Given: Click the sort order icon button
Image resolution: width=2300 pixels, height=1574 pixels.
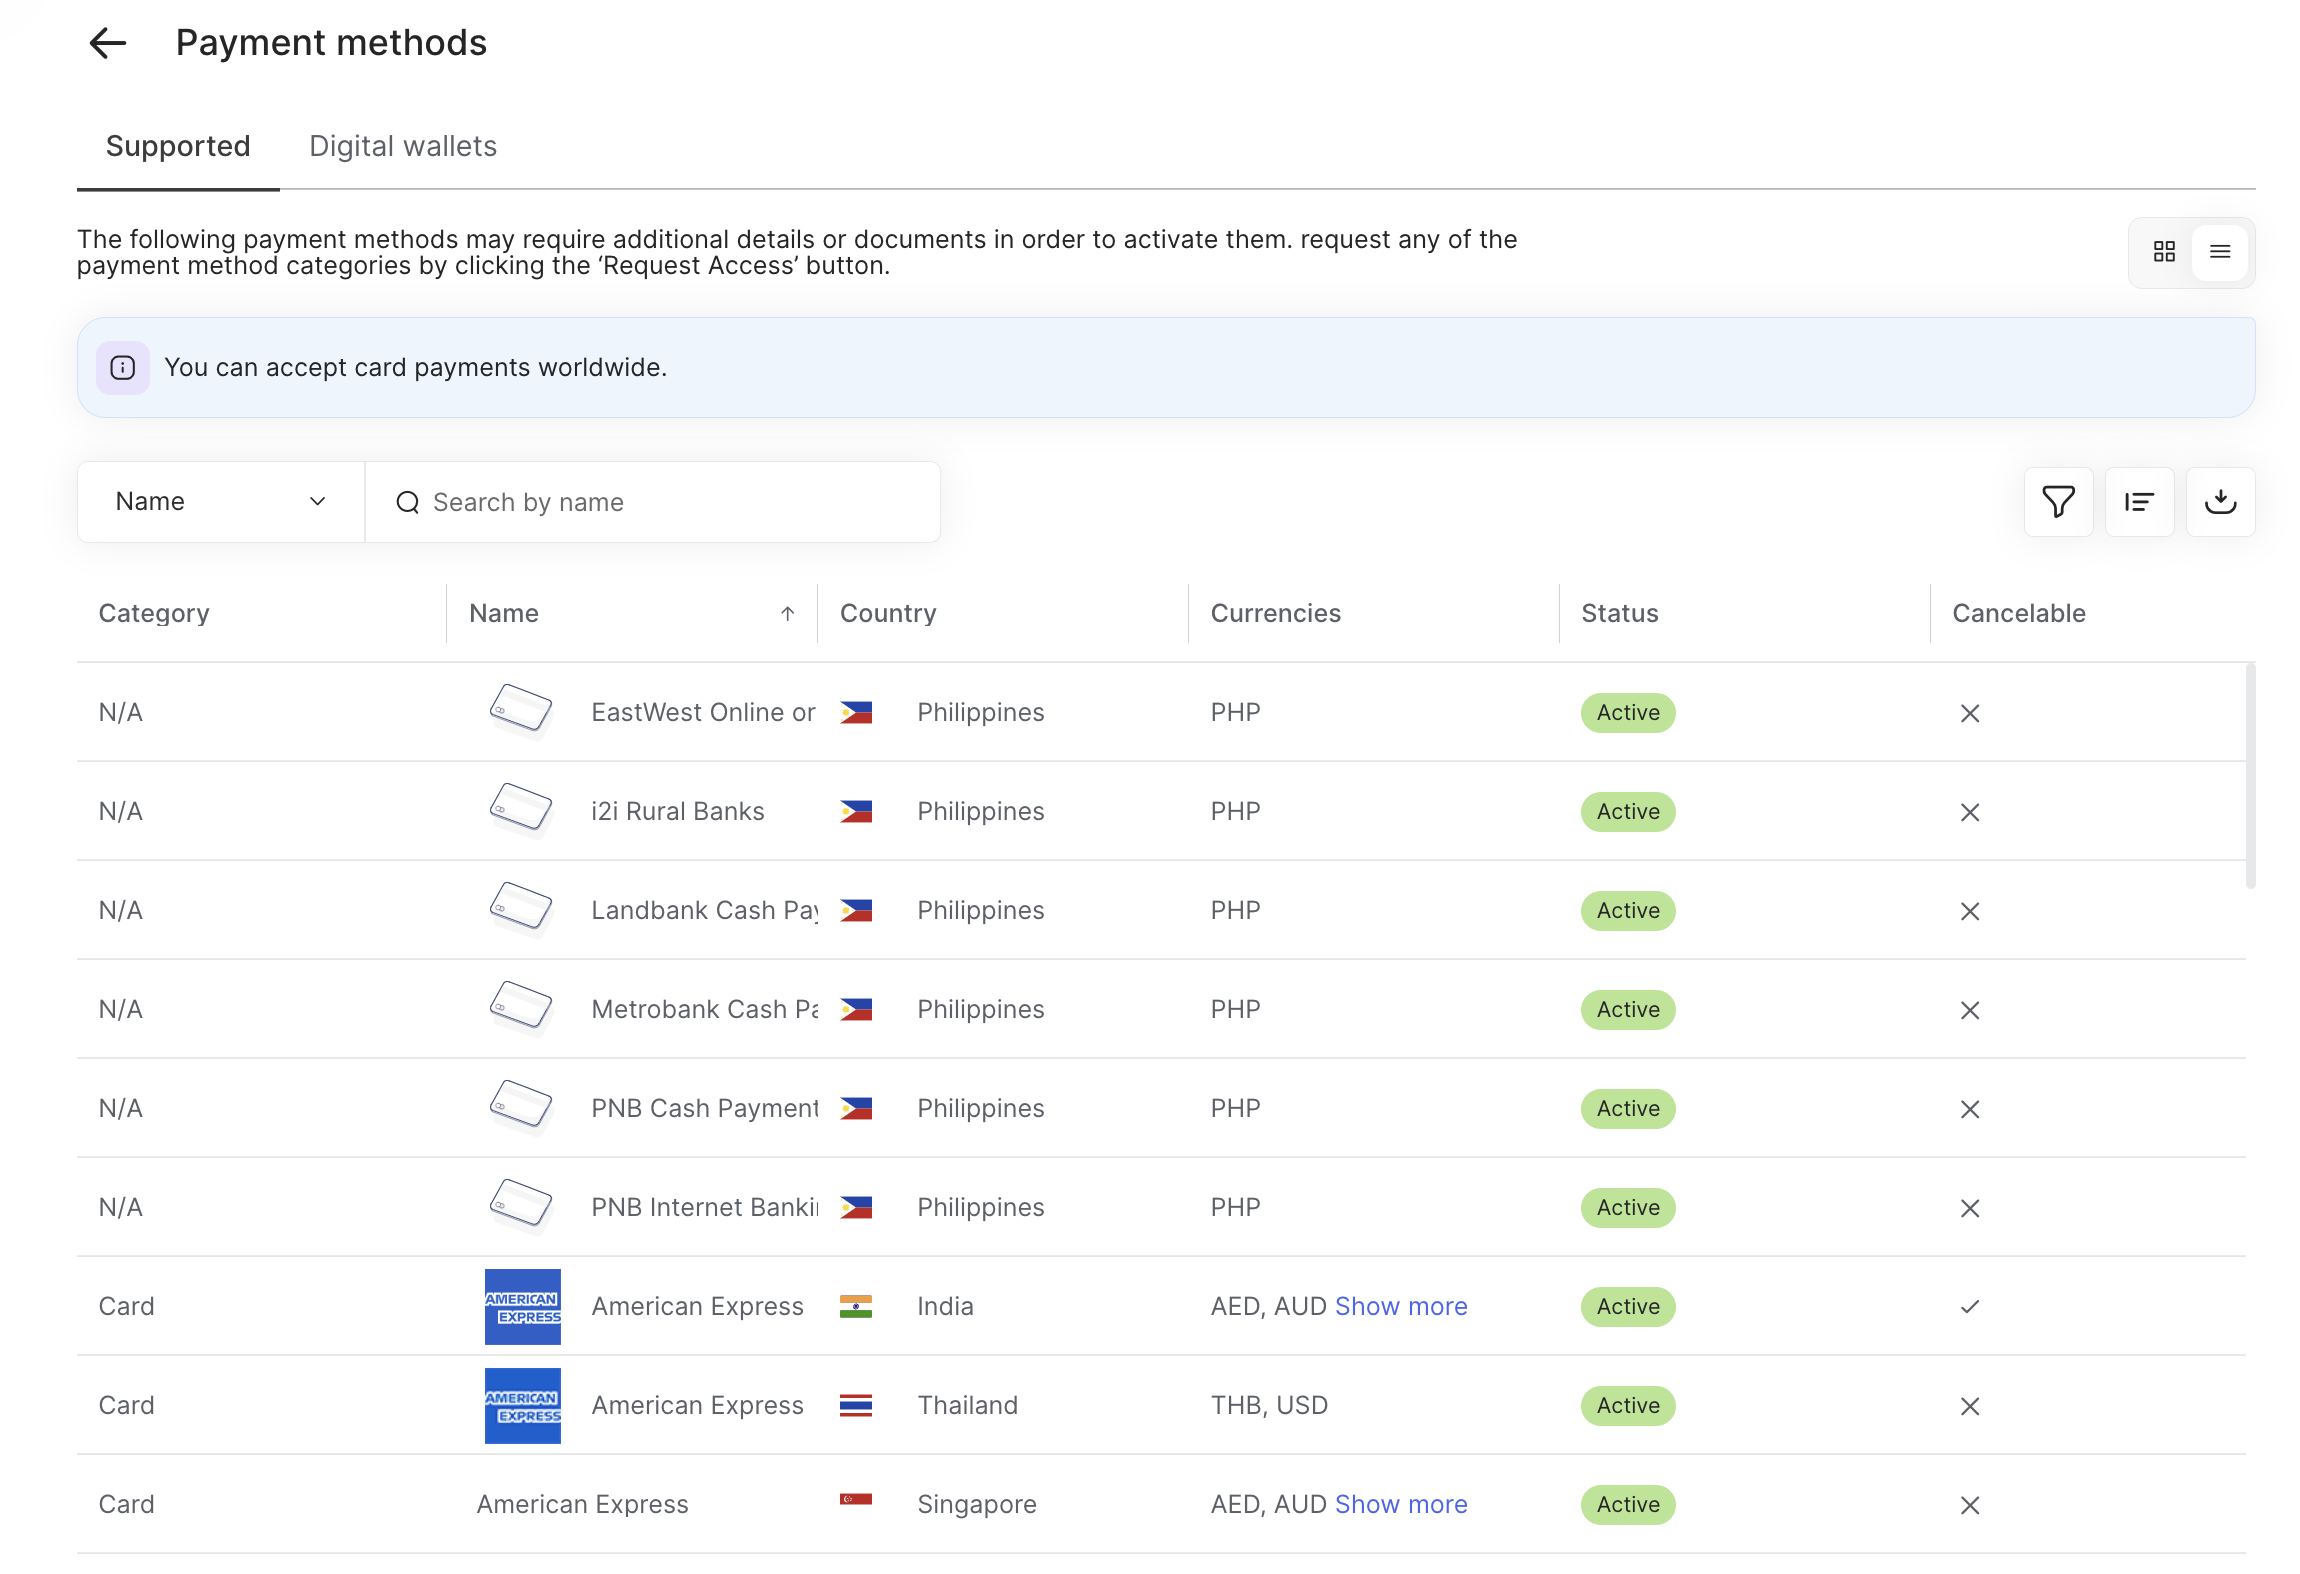Looking at the screenshot, I should [2139, 502].
